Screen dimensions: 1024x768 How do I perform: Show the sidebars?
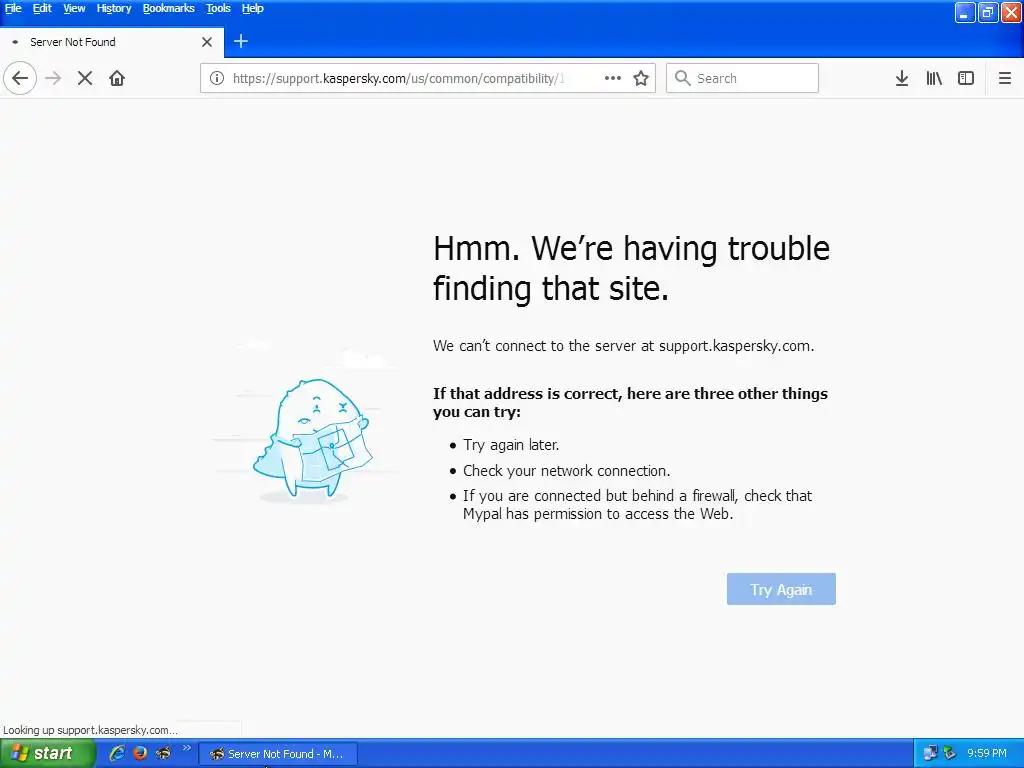point(966,78)
